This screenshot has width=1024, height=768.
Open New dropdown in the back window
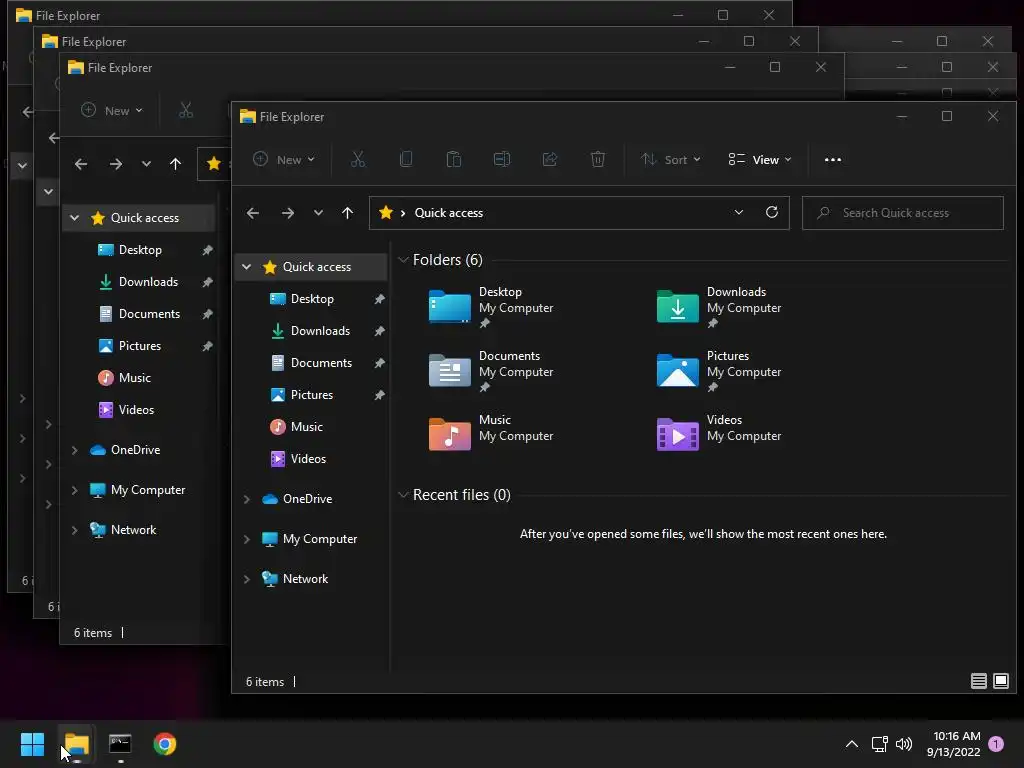[x=112, y=110]
